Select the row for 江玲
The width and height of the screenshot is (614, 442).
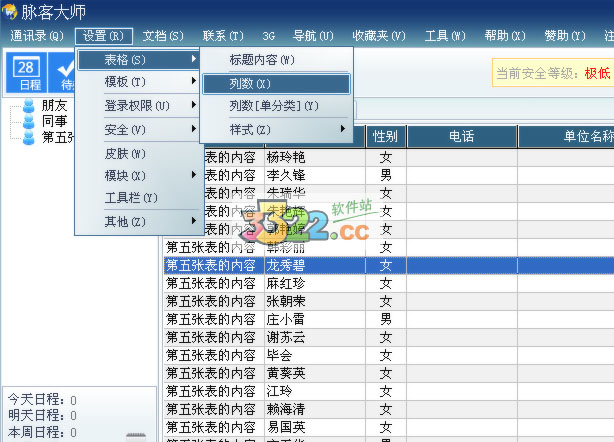pyautogui.click(x=388, y=391)
